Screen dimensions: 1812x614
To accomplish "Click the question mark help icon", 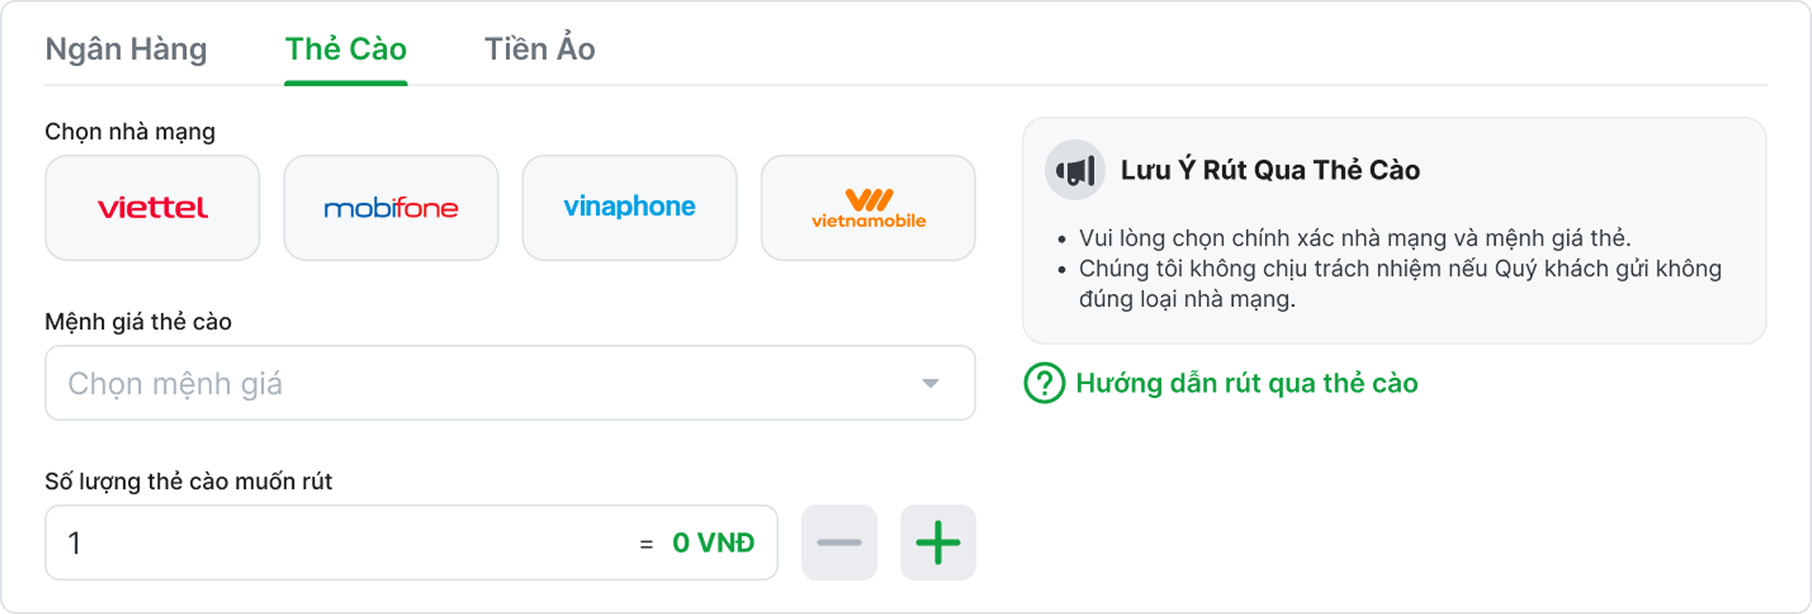I will (1043, 383).
